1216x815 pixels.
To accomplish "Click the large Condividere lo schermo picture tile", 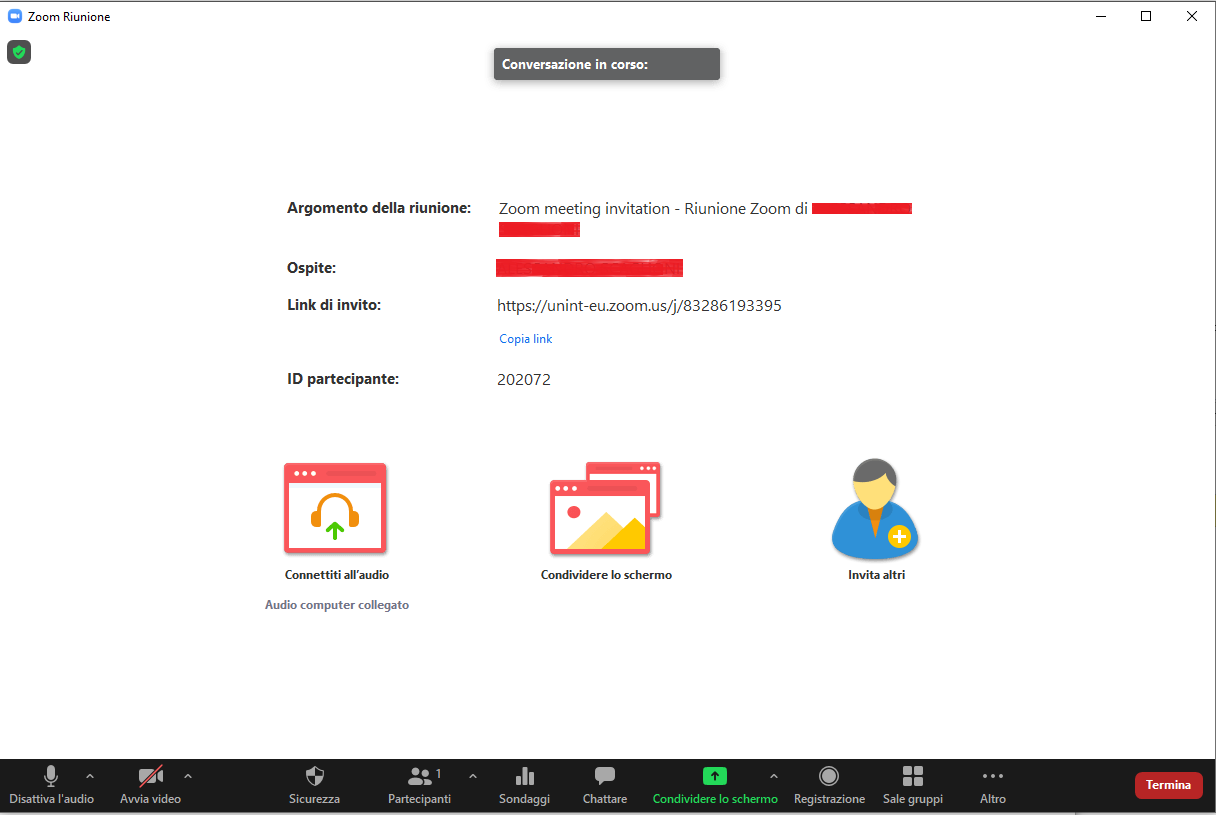I will coord(606,508).
